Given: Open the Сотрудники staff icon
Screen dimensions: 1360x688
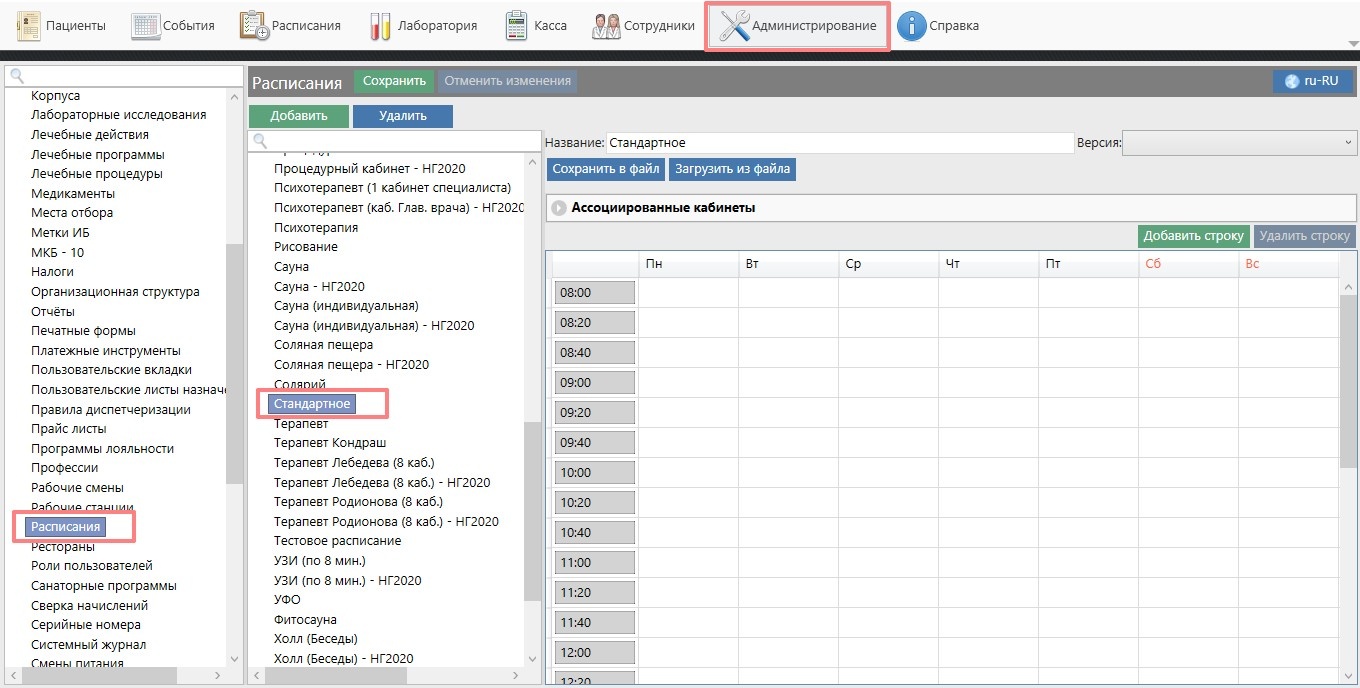Looking at the screenshot, I should pyautogui.click(x=605, y=26).
